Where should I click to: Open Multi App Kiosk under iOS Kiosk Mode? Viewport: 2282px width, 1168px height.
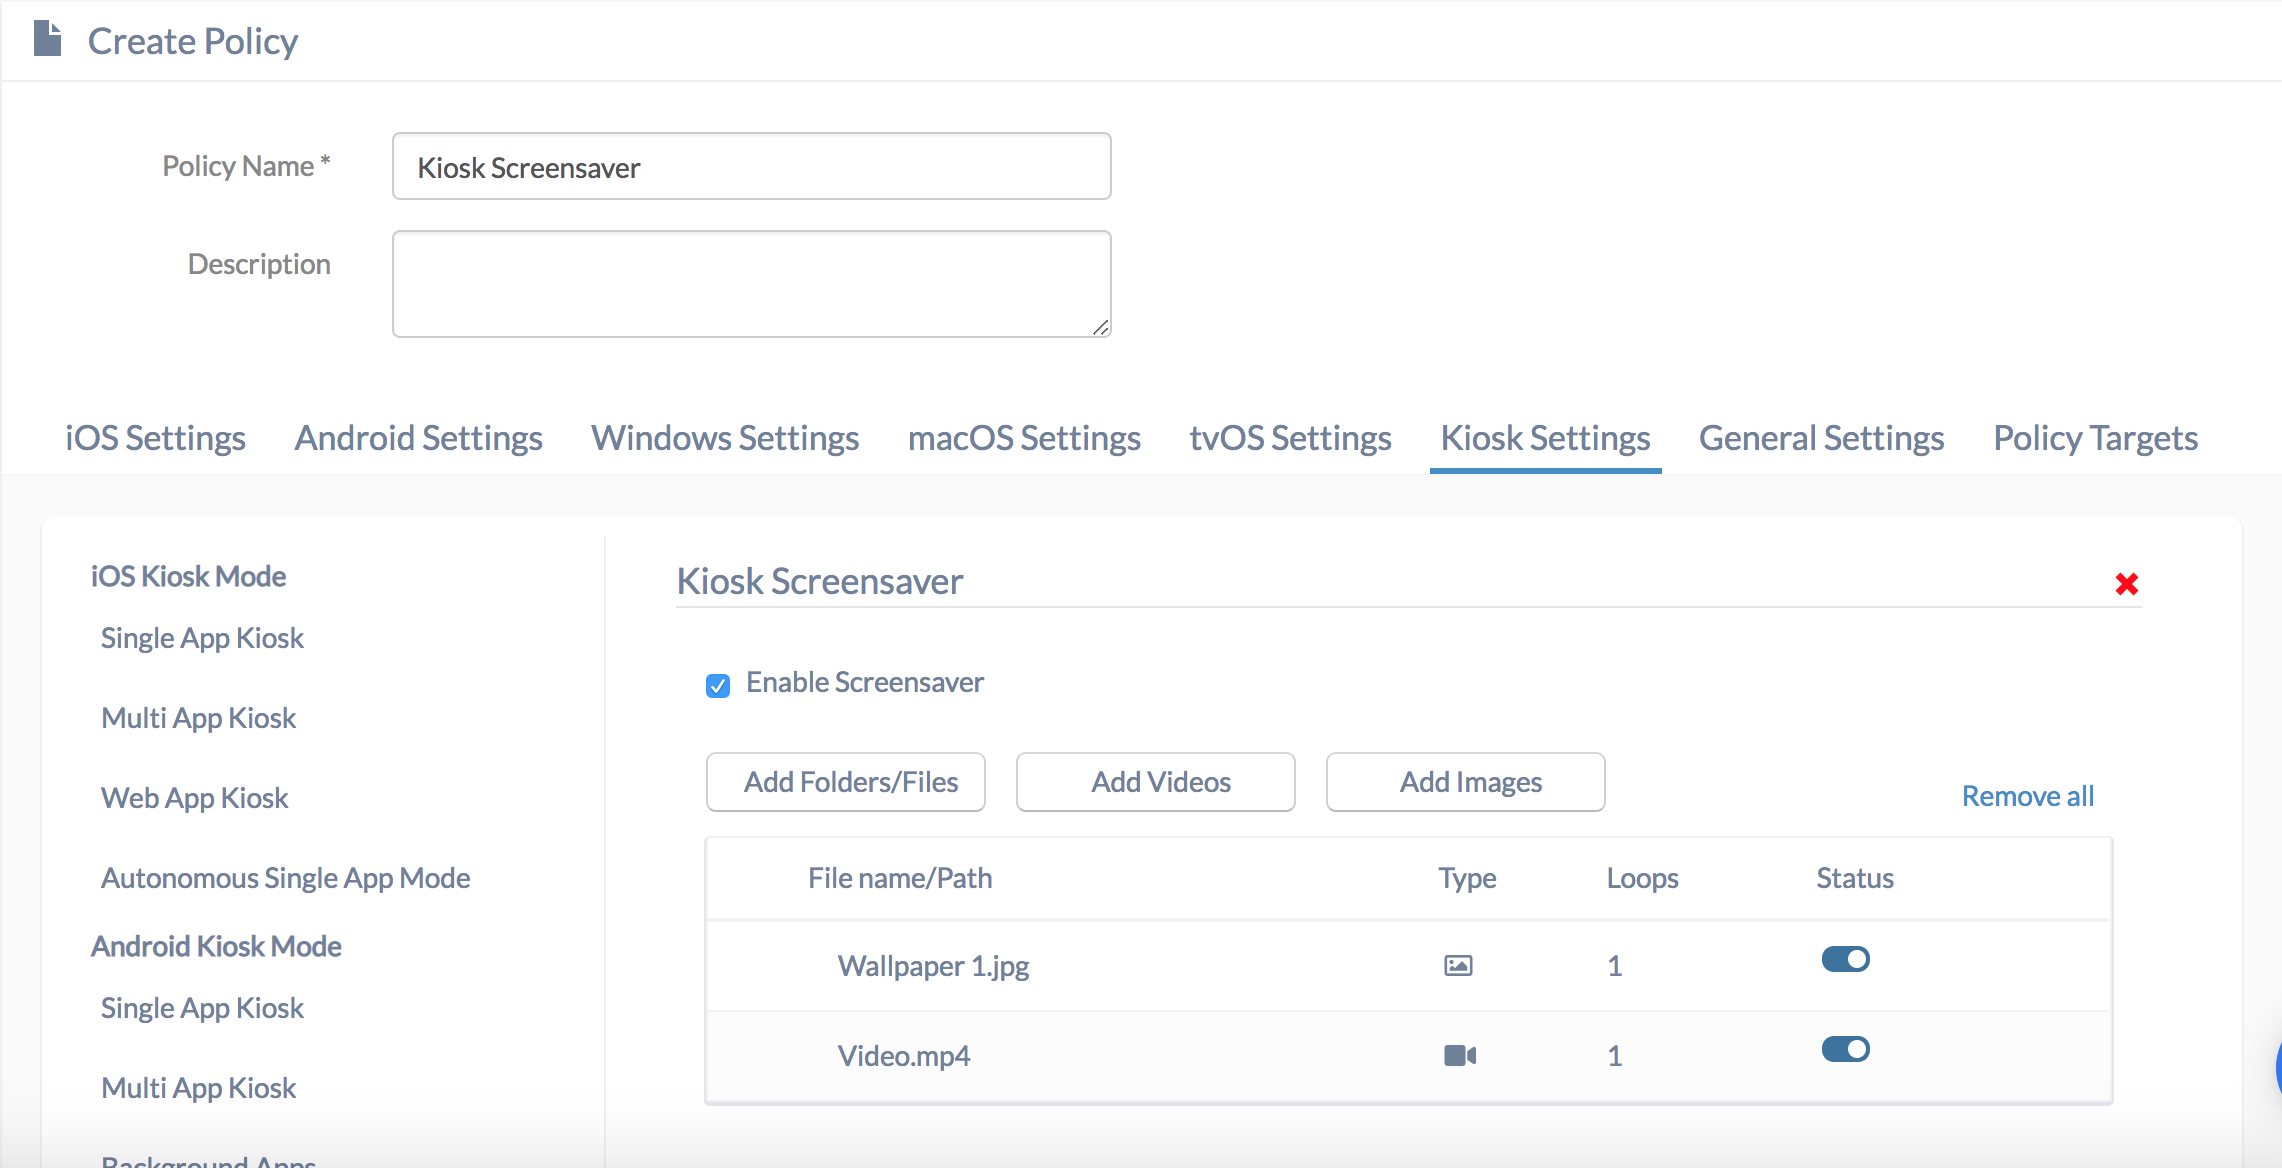(x=199, y=718)
